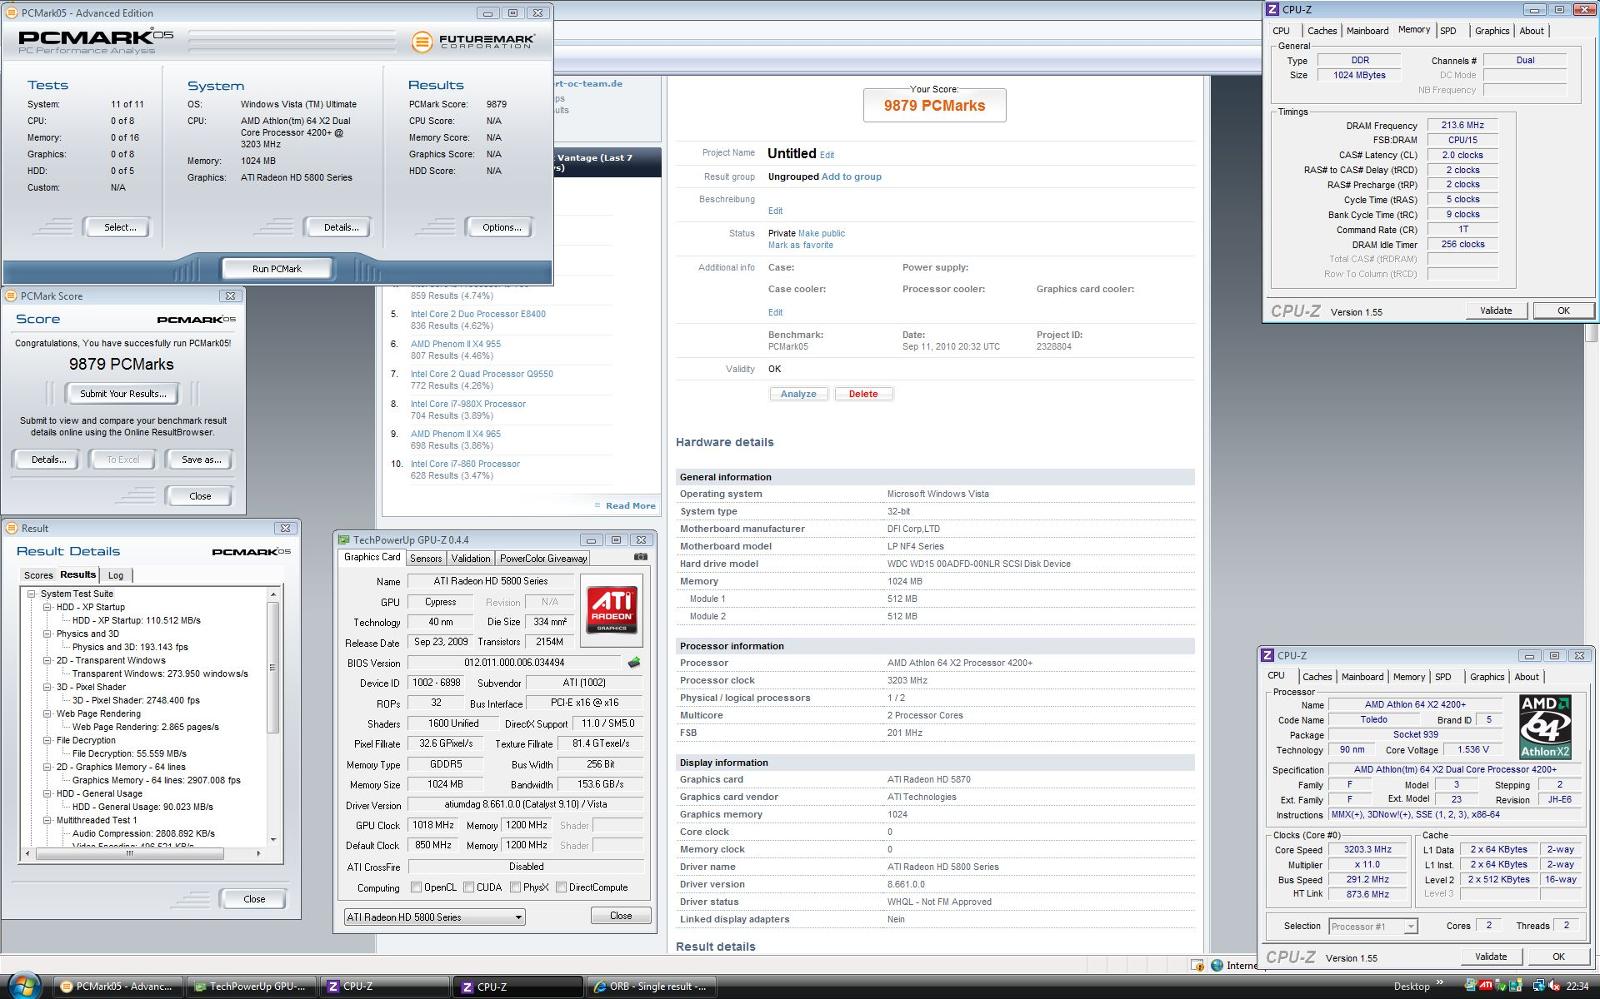Switch to the Scores tab in Result Details
The image size is (1600, 999).
[x=38, y=576]
